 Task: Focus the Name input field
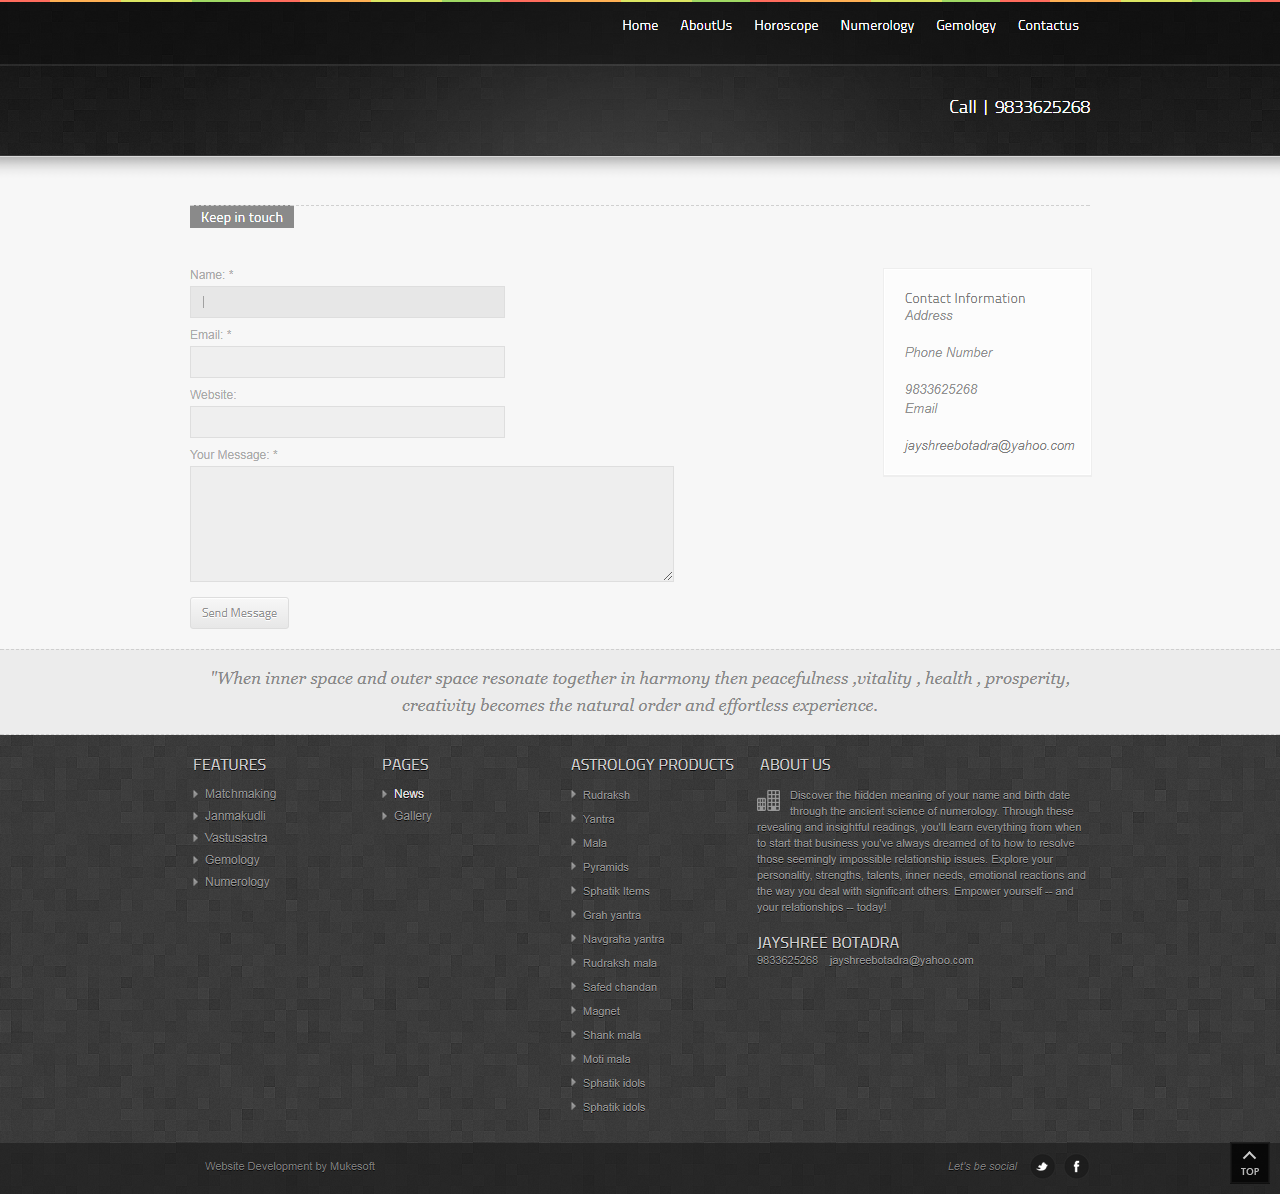click(347, 302)
